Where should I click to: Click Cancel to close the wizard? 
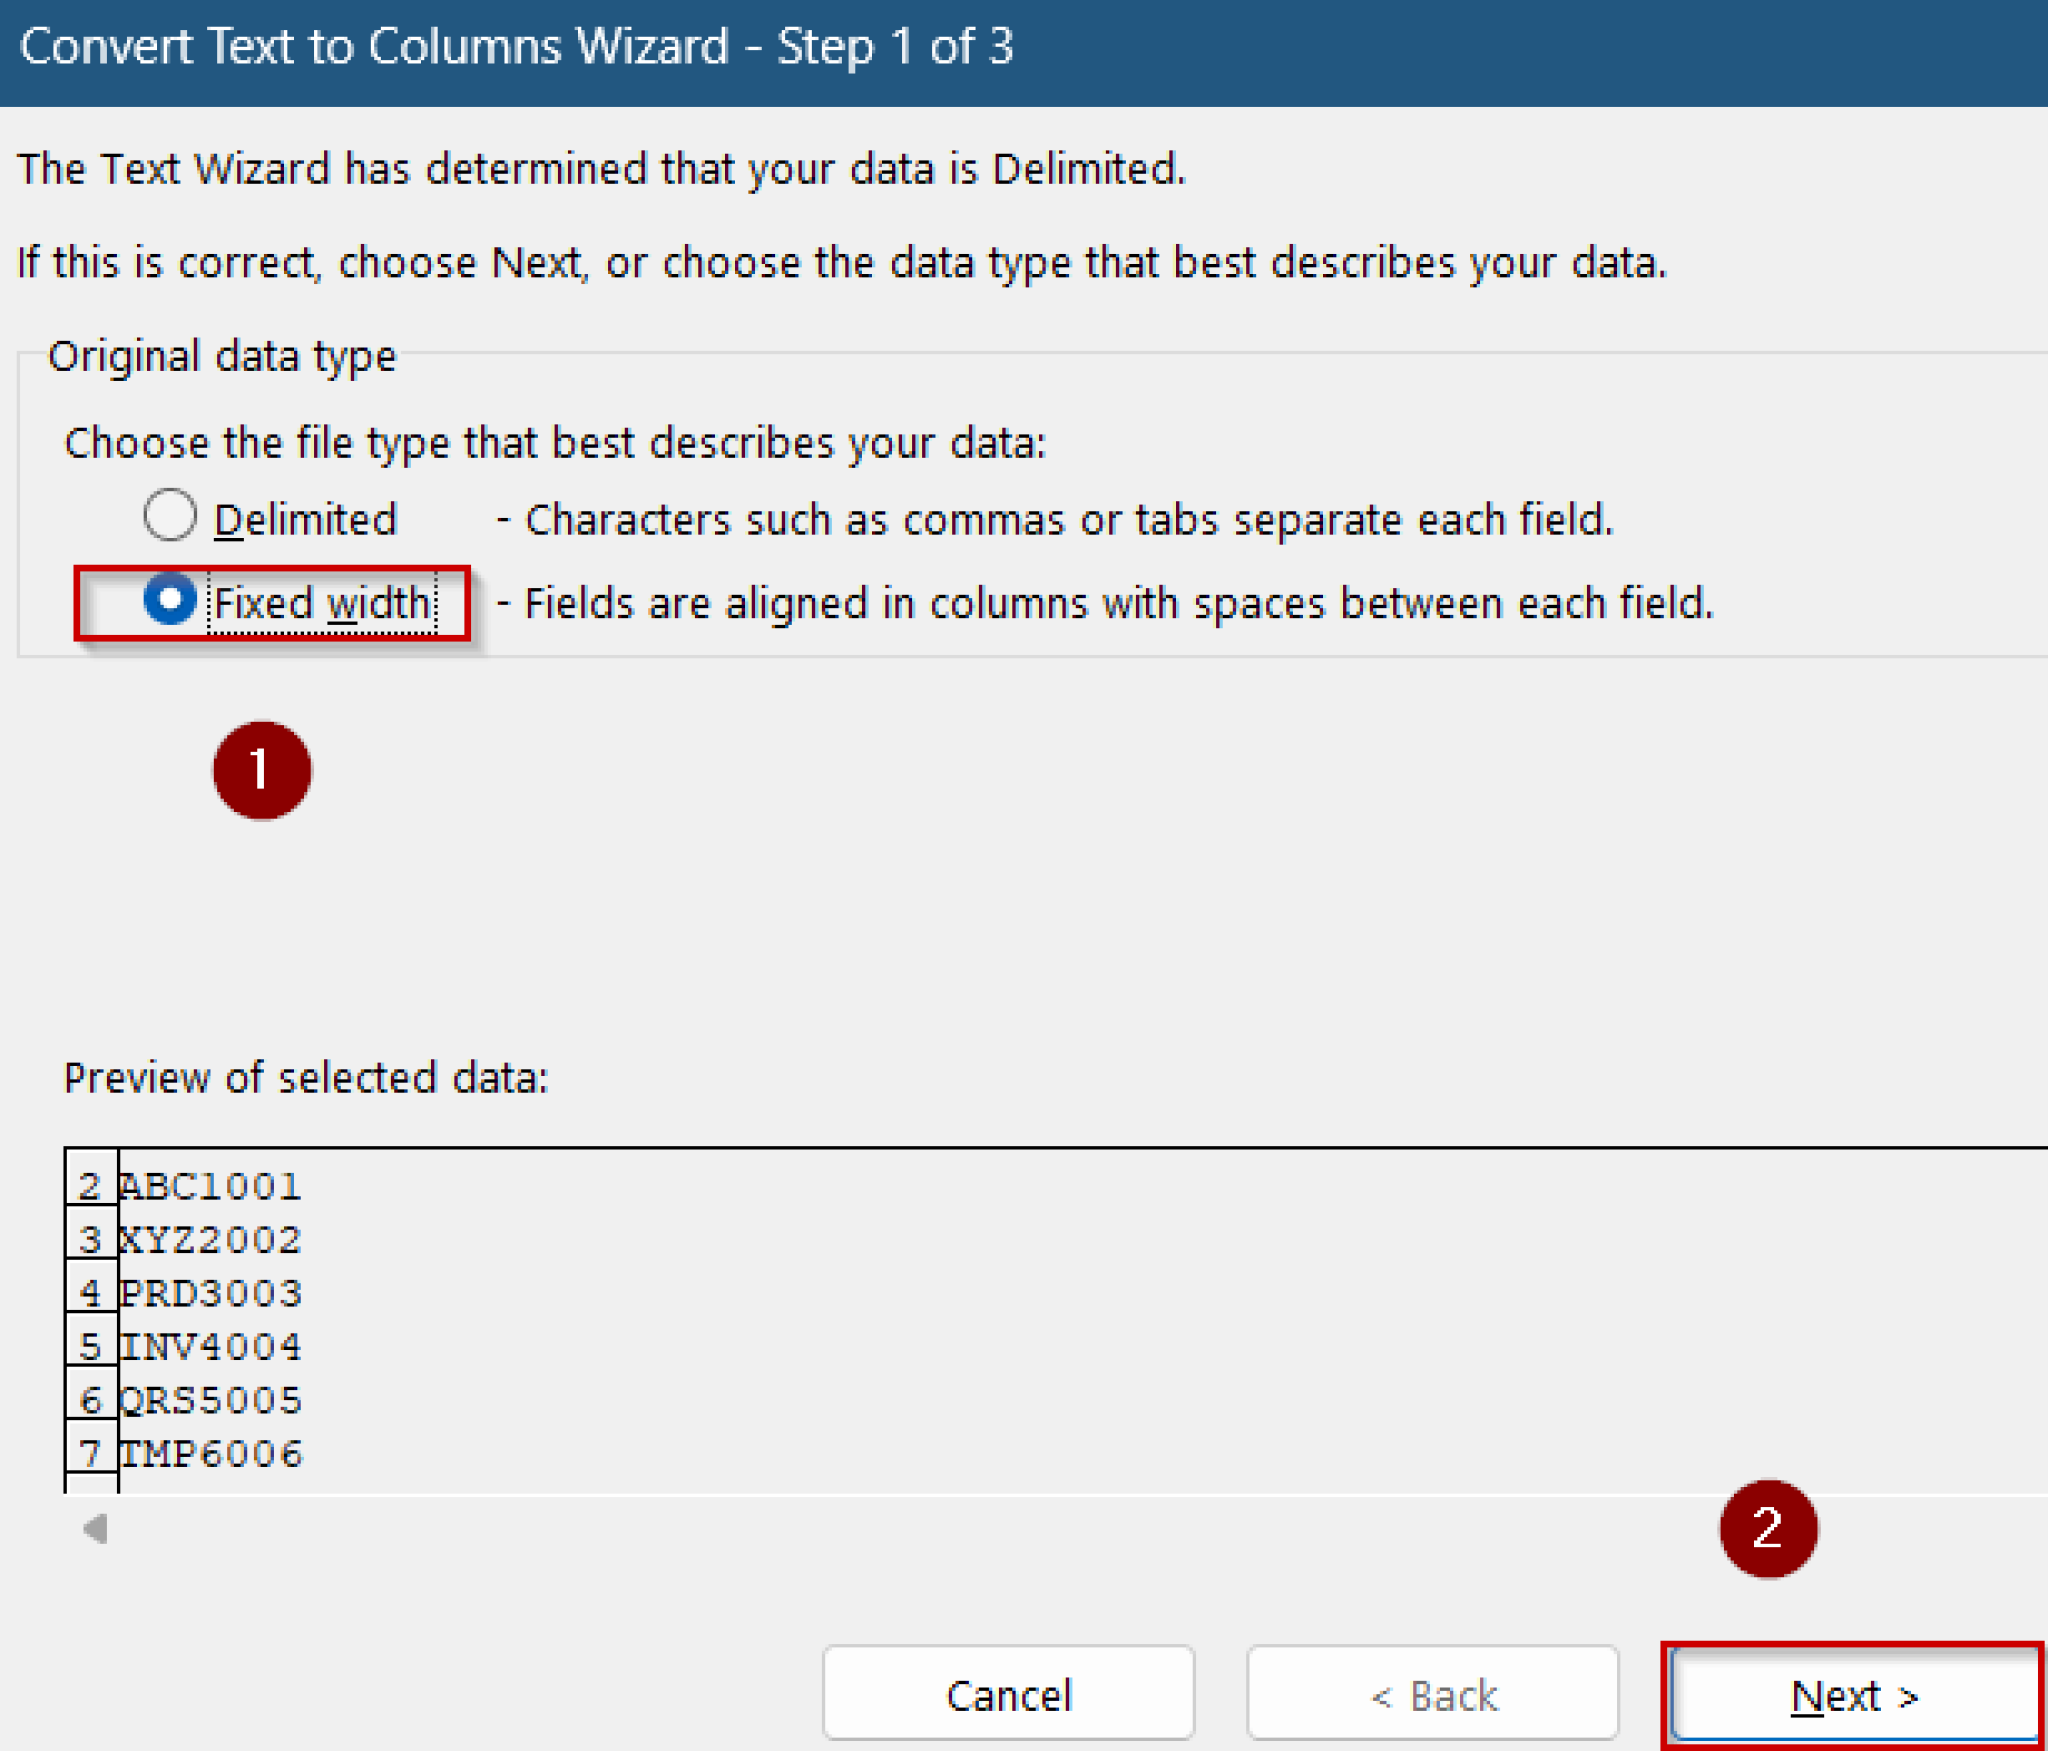[x=1008, y=1693]
